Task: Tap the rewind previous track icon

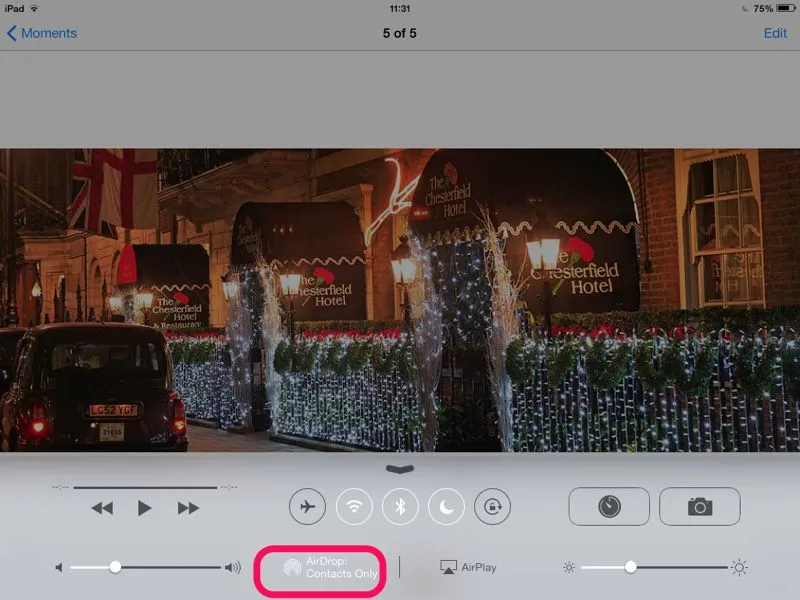Action: 102,508
